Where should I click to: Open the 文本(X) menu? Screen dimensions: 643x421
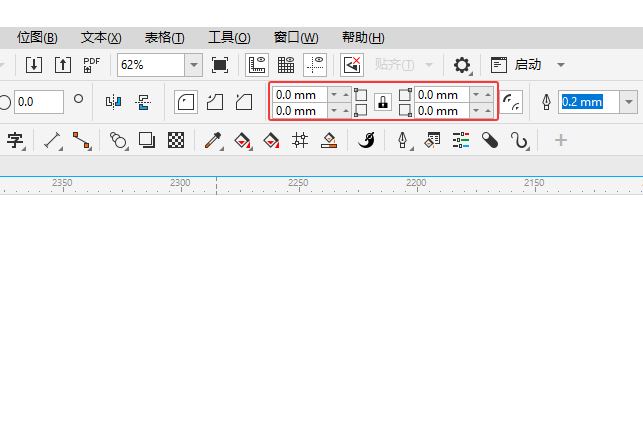[101, 38]
